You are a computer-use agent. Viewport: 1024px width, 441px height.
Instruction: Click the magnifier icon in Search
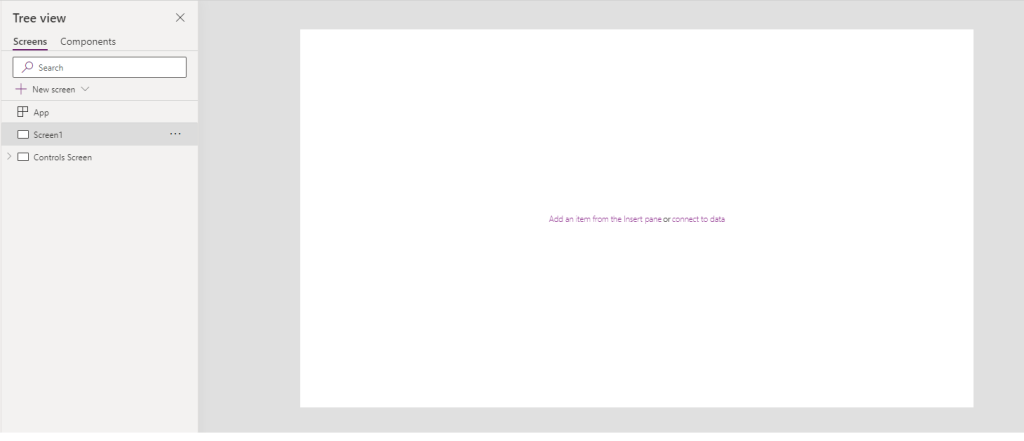click(27, 67)
